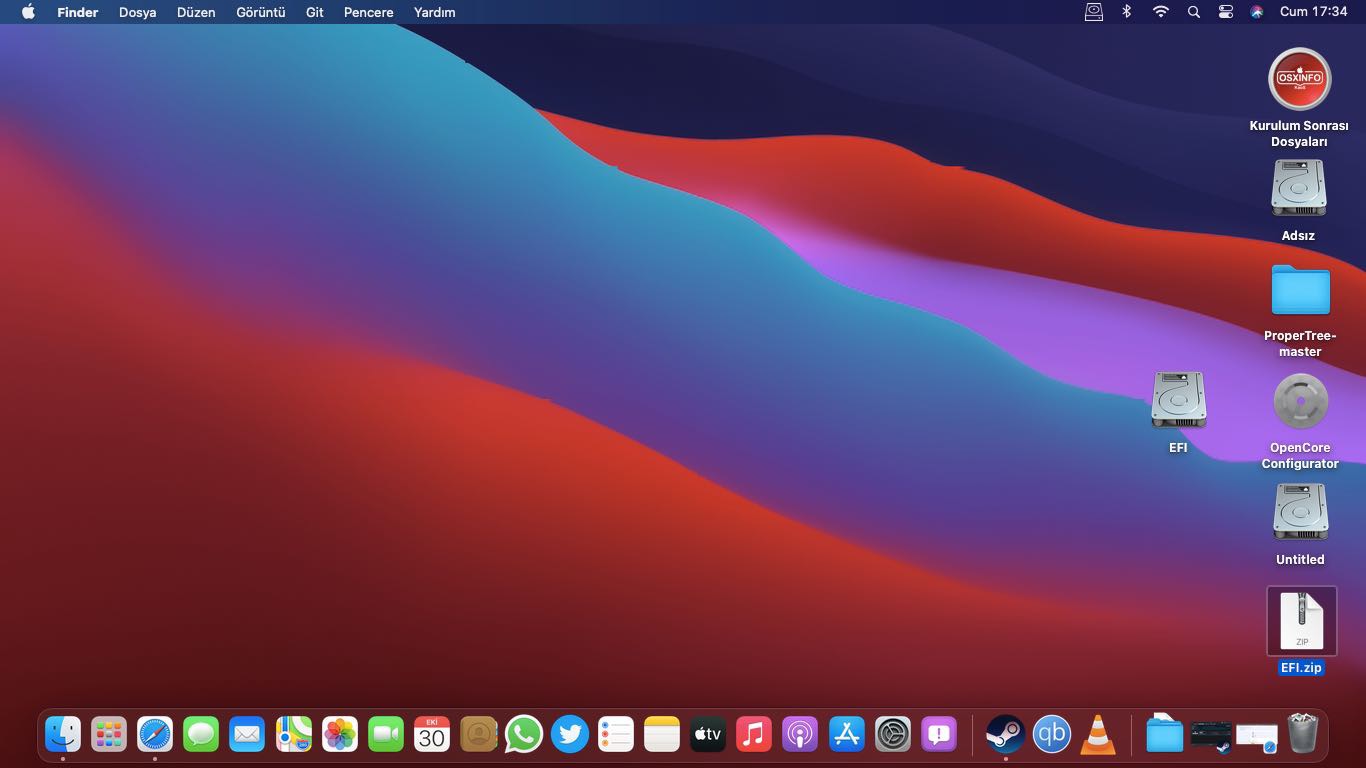Open System Preferences from the Dock
Screen dimensions: 1366x768
point(893,734)
